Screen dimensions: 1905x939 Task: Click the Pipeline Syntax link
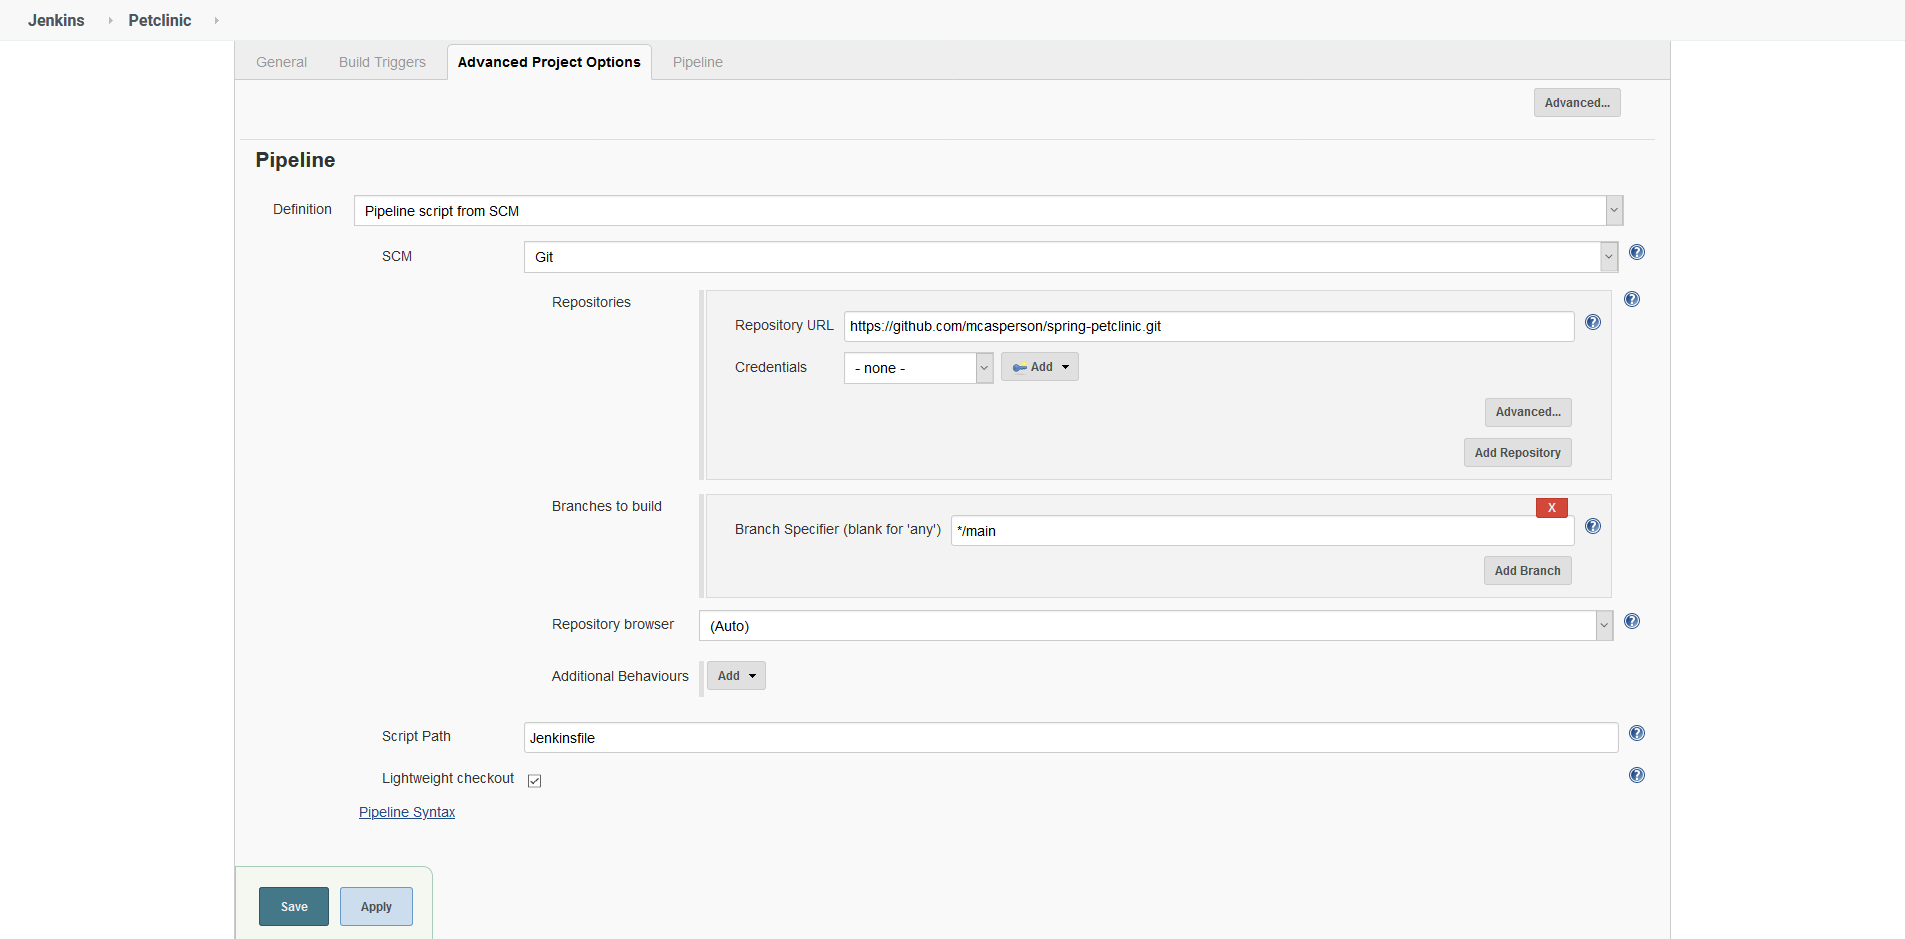coord(407,812)
